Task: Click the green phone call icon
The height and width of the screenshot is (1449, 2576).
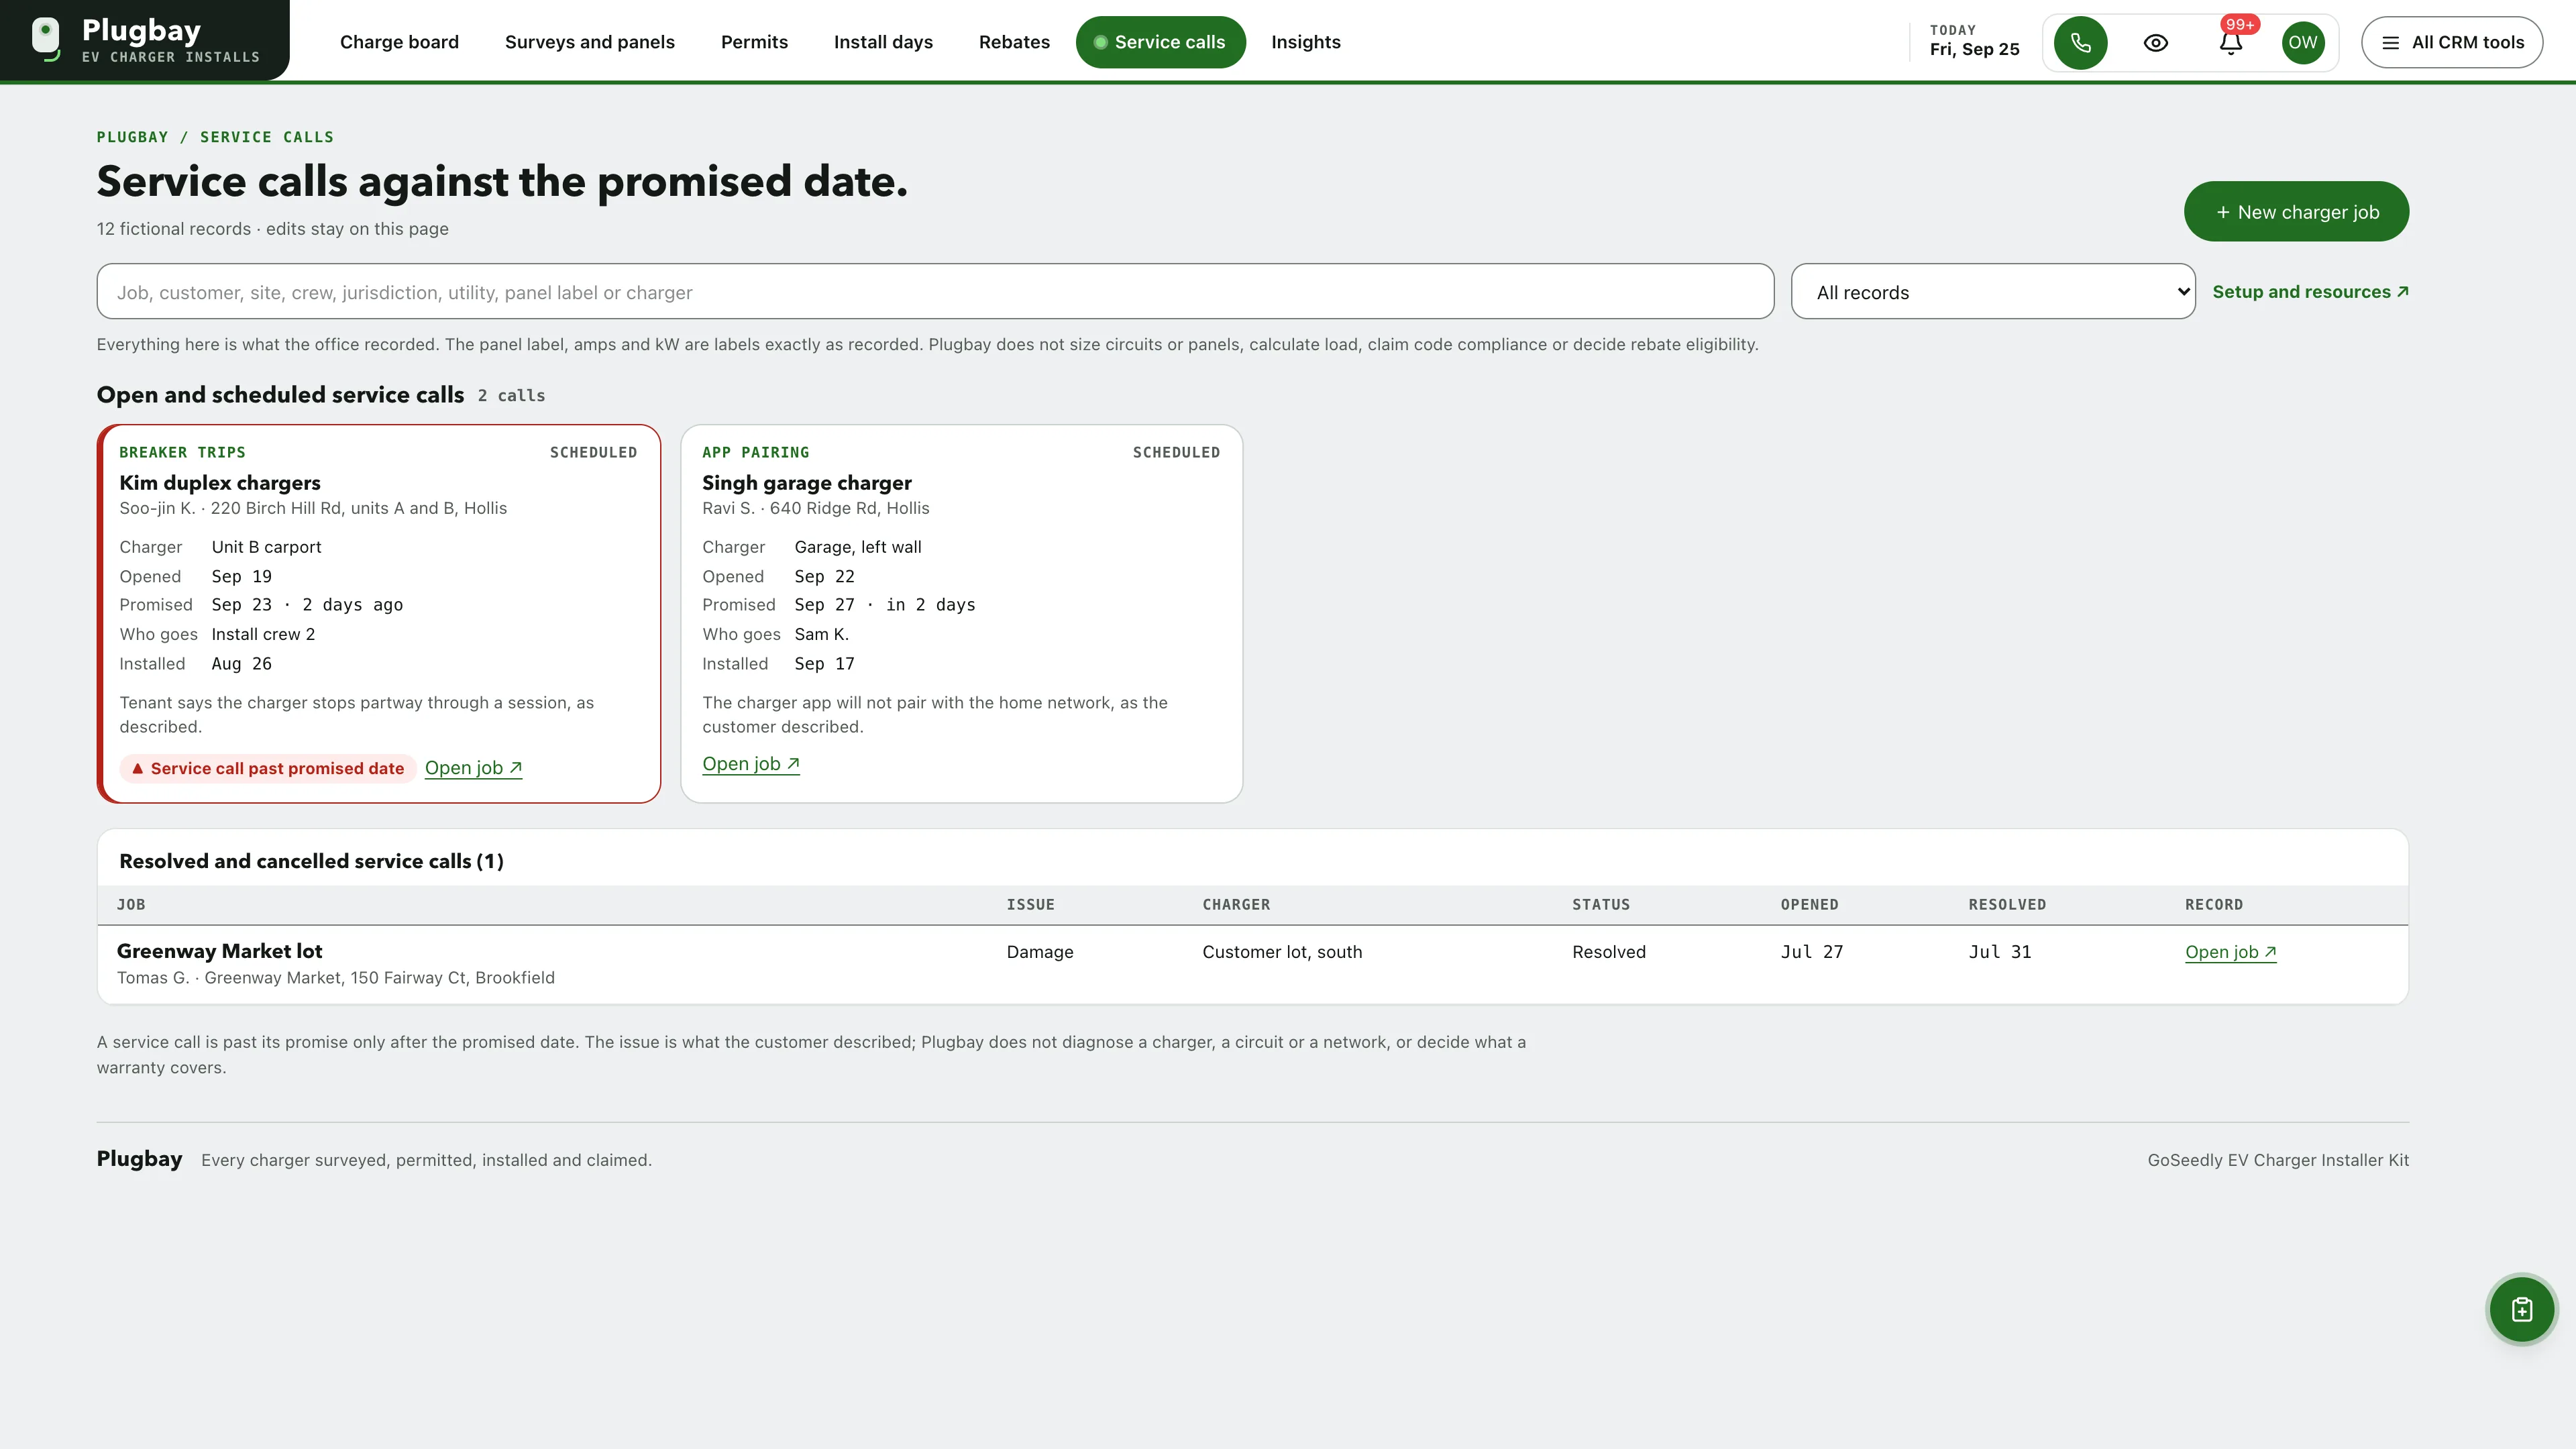Action: pyautogui.click(x=2080, y=42)
